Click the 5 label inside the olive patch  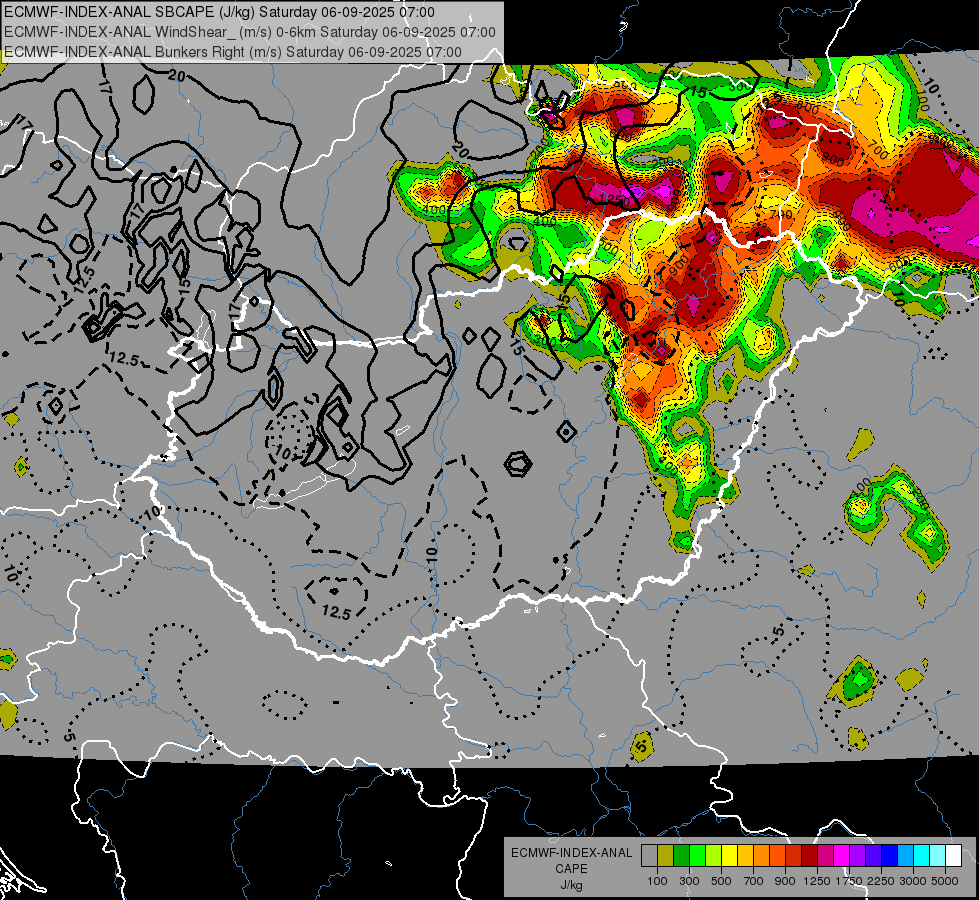[x=641, y=746]
